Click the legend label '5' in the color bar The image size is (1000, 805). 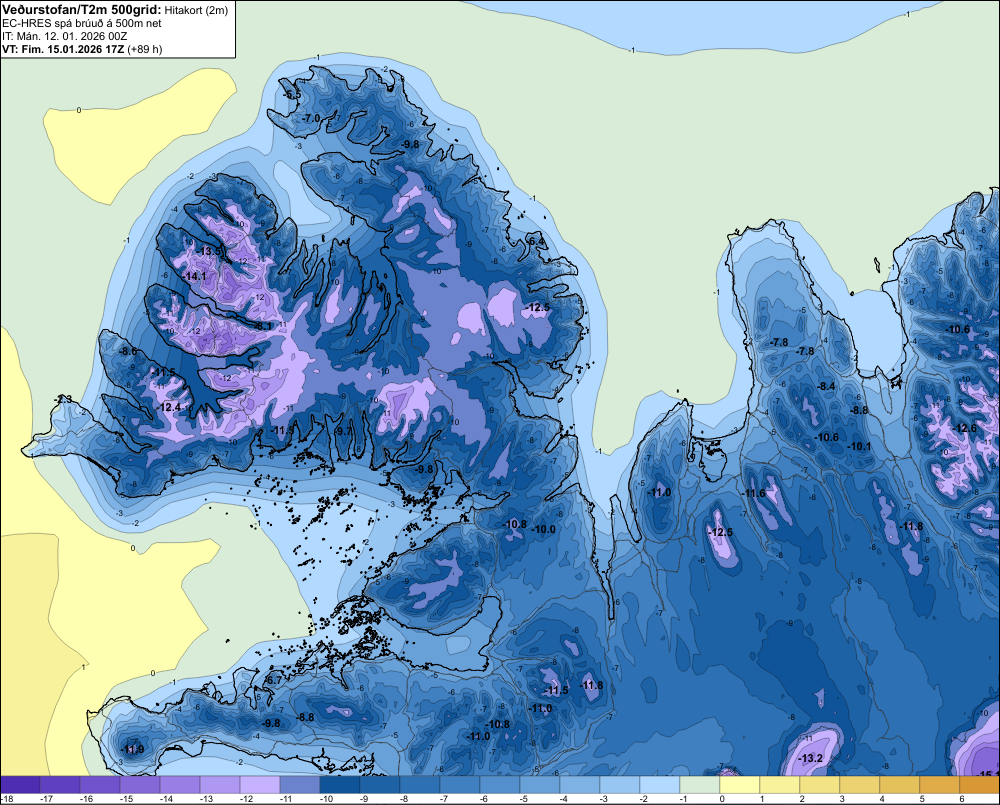tap(922, 799)
